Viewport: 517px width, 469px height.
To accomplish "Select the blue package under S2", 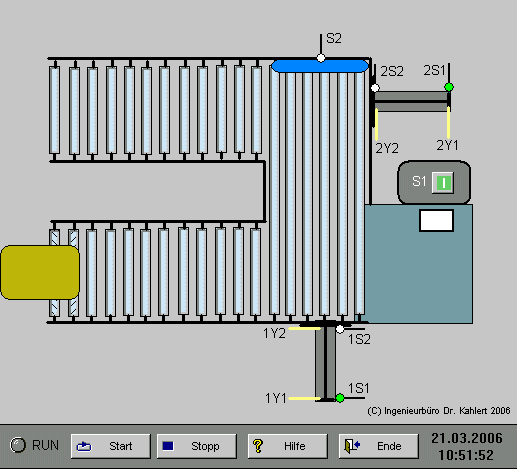I will (x=320, y=66).
